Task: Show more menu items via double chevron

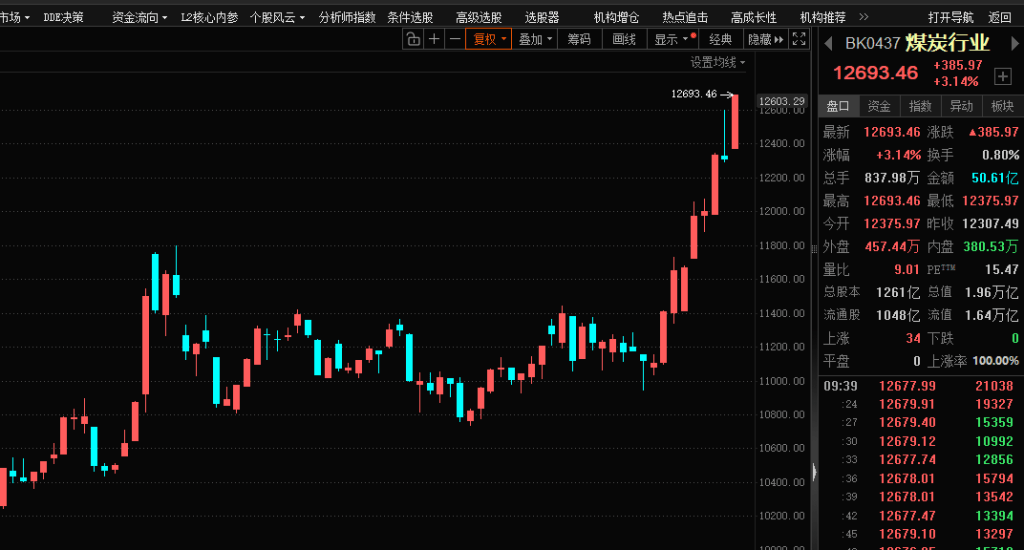Action: pyautogui.click(x=864, y=17)
